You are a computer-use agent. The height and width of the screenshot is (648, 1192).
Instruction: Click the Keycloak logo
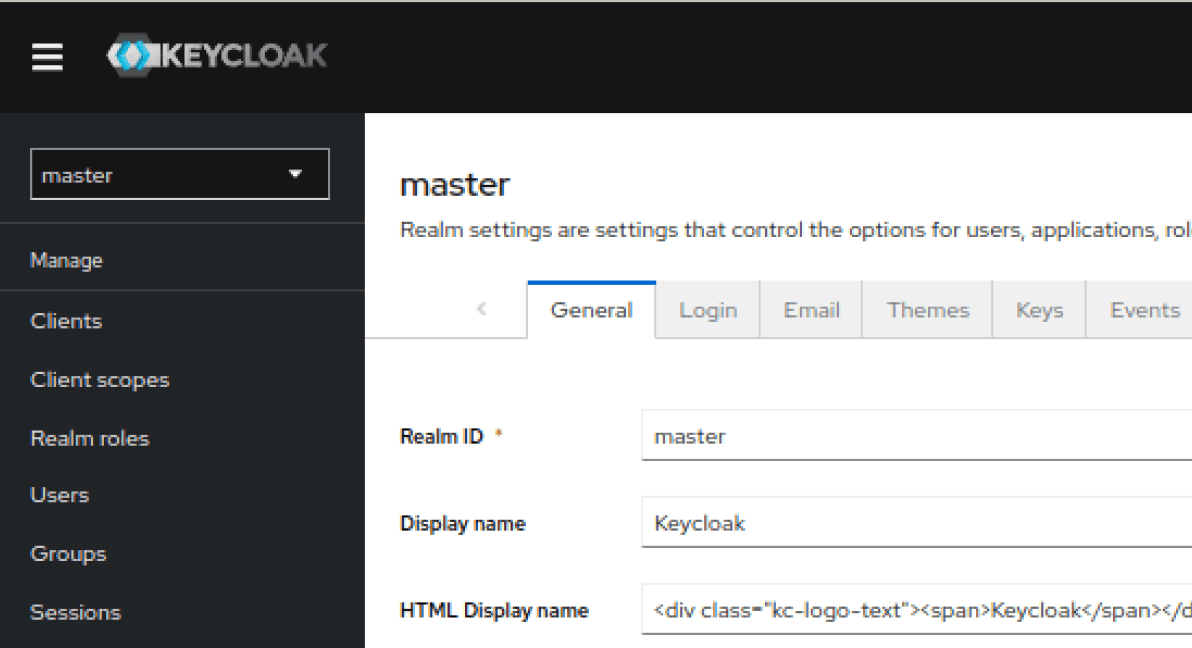(217, 56)
